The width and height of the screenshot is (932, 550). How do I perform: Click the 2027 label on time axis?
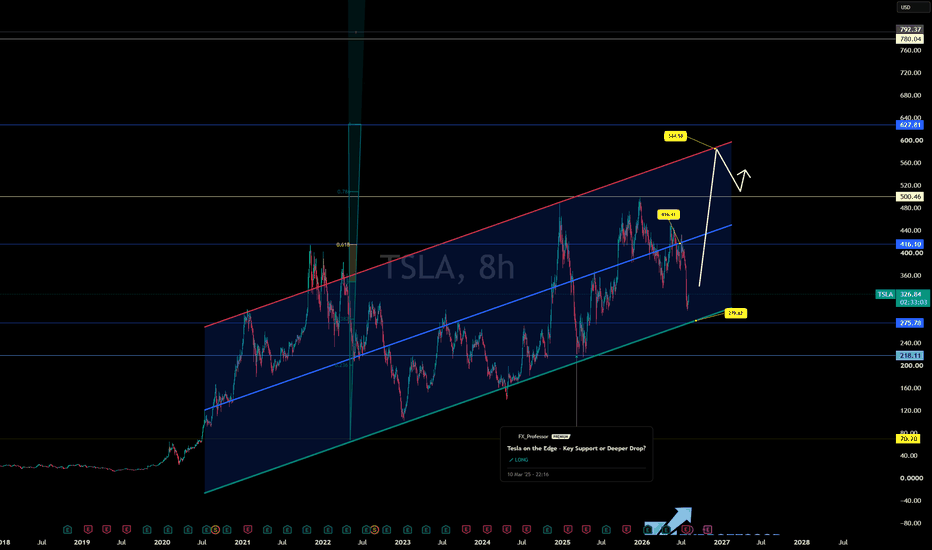tap(722, 542)
